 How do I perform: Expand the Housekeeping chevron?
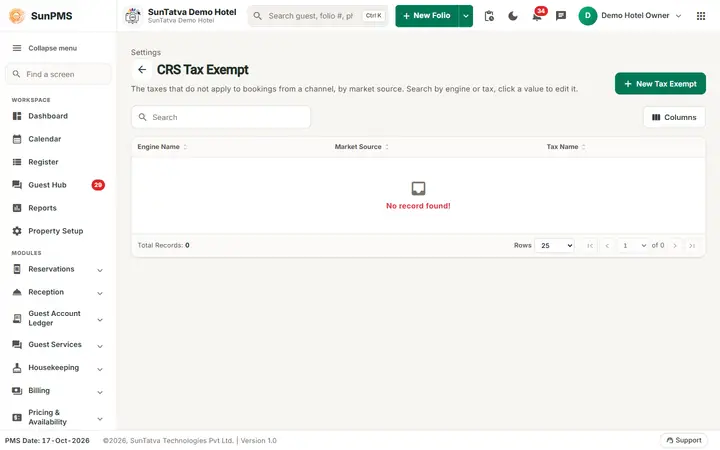(100, 369)
